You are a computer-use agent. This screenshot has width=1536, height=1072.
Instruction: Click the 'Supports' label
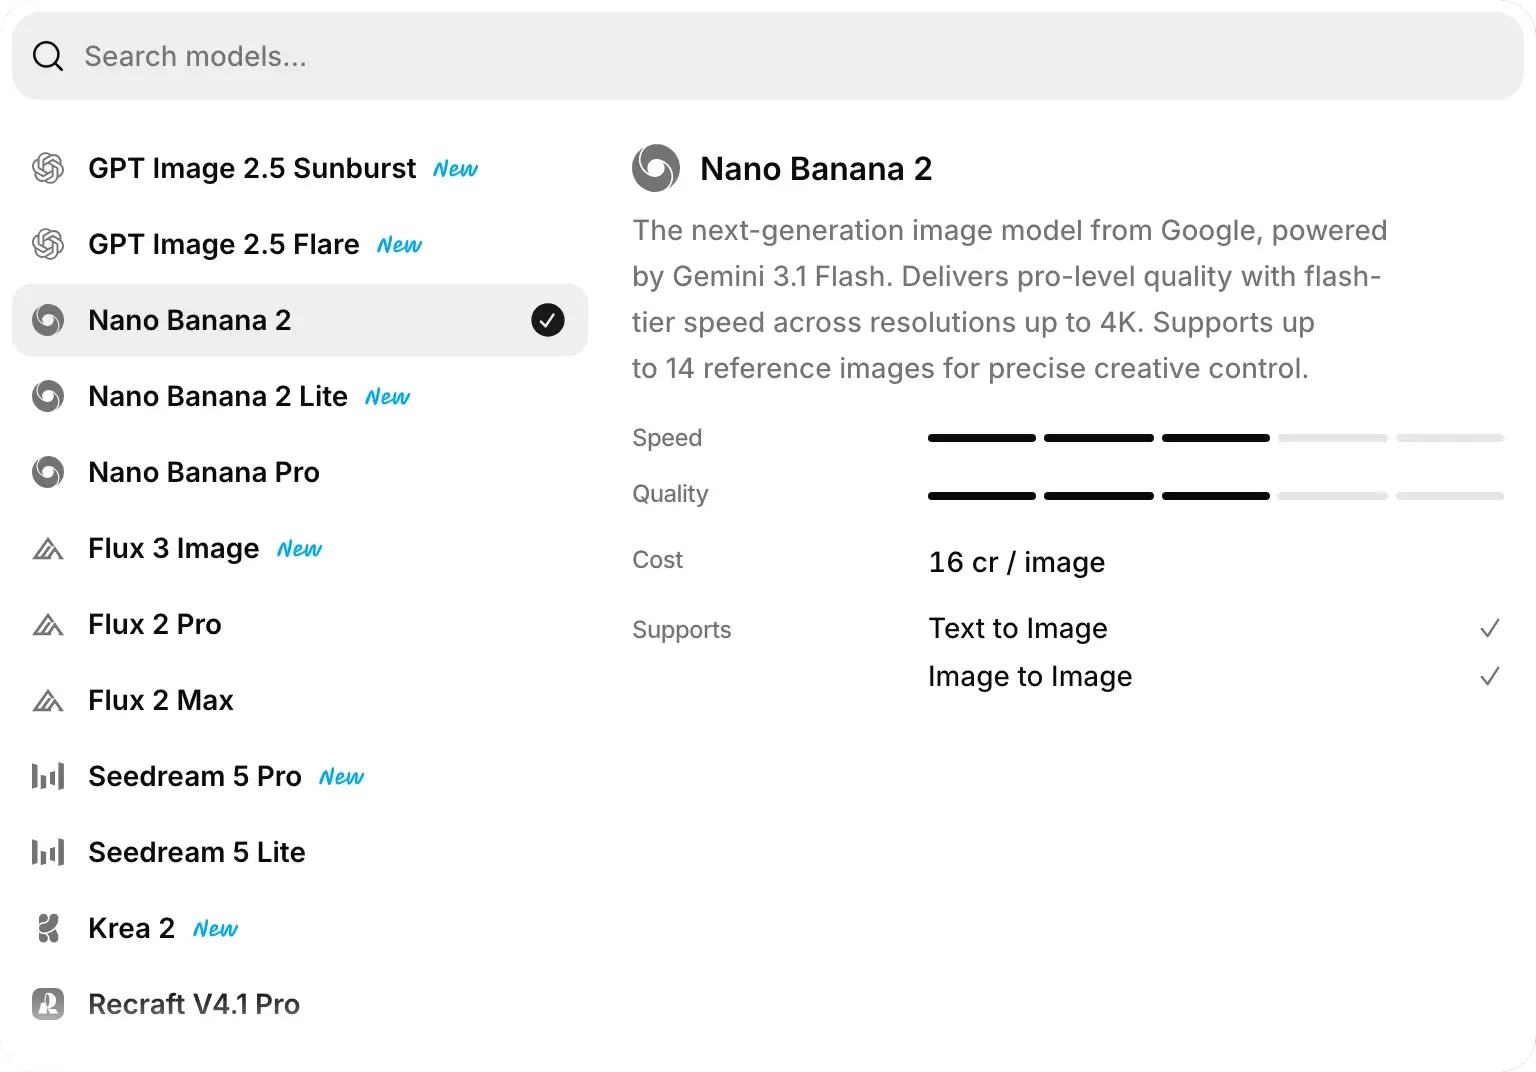682,630
